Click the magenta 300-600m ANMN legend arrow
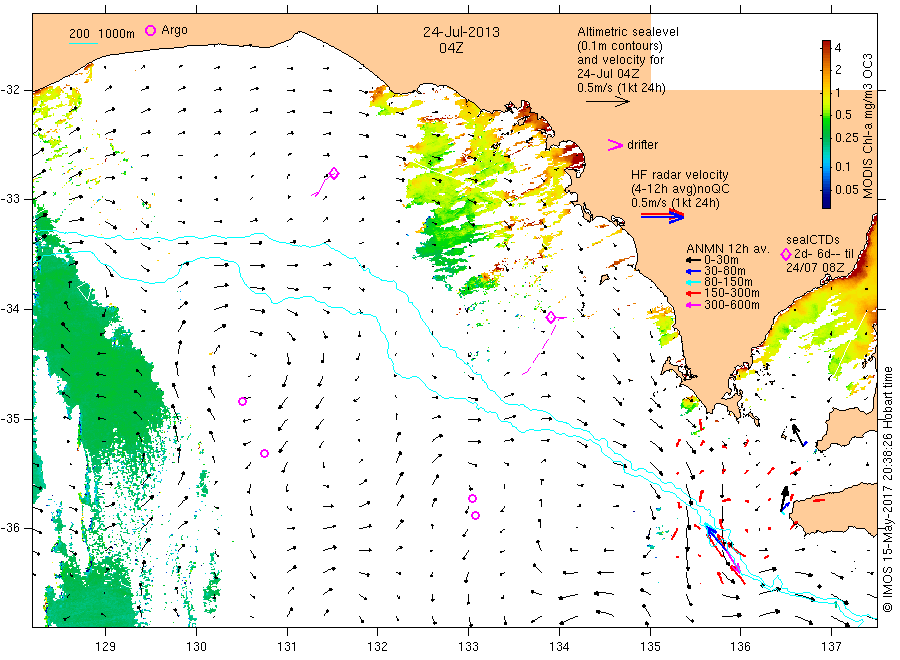The image size is (900, 660). tap(693, 305)
